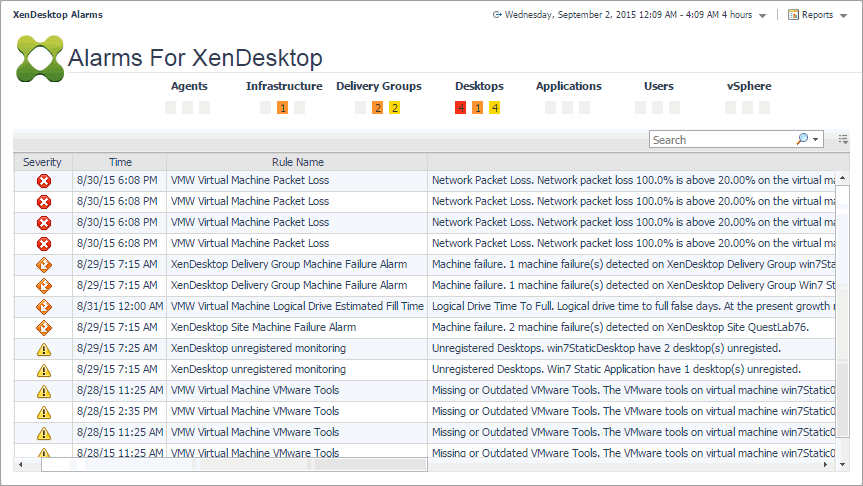Expand the search options dropdown arrow
This screenshot has height=486, width=863.
(816, 140)
